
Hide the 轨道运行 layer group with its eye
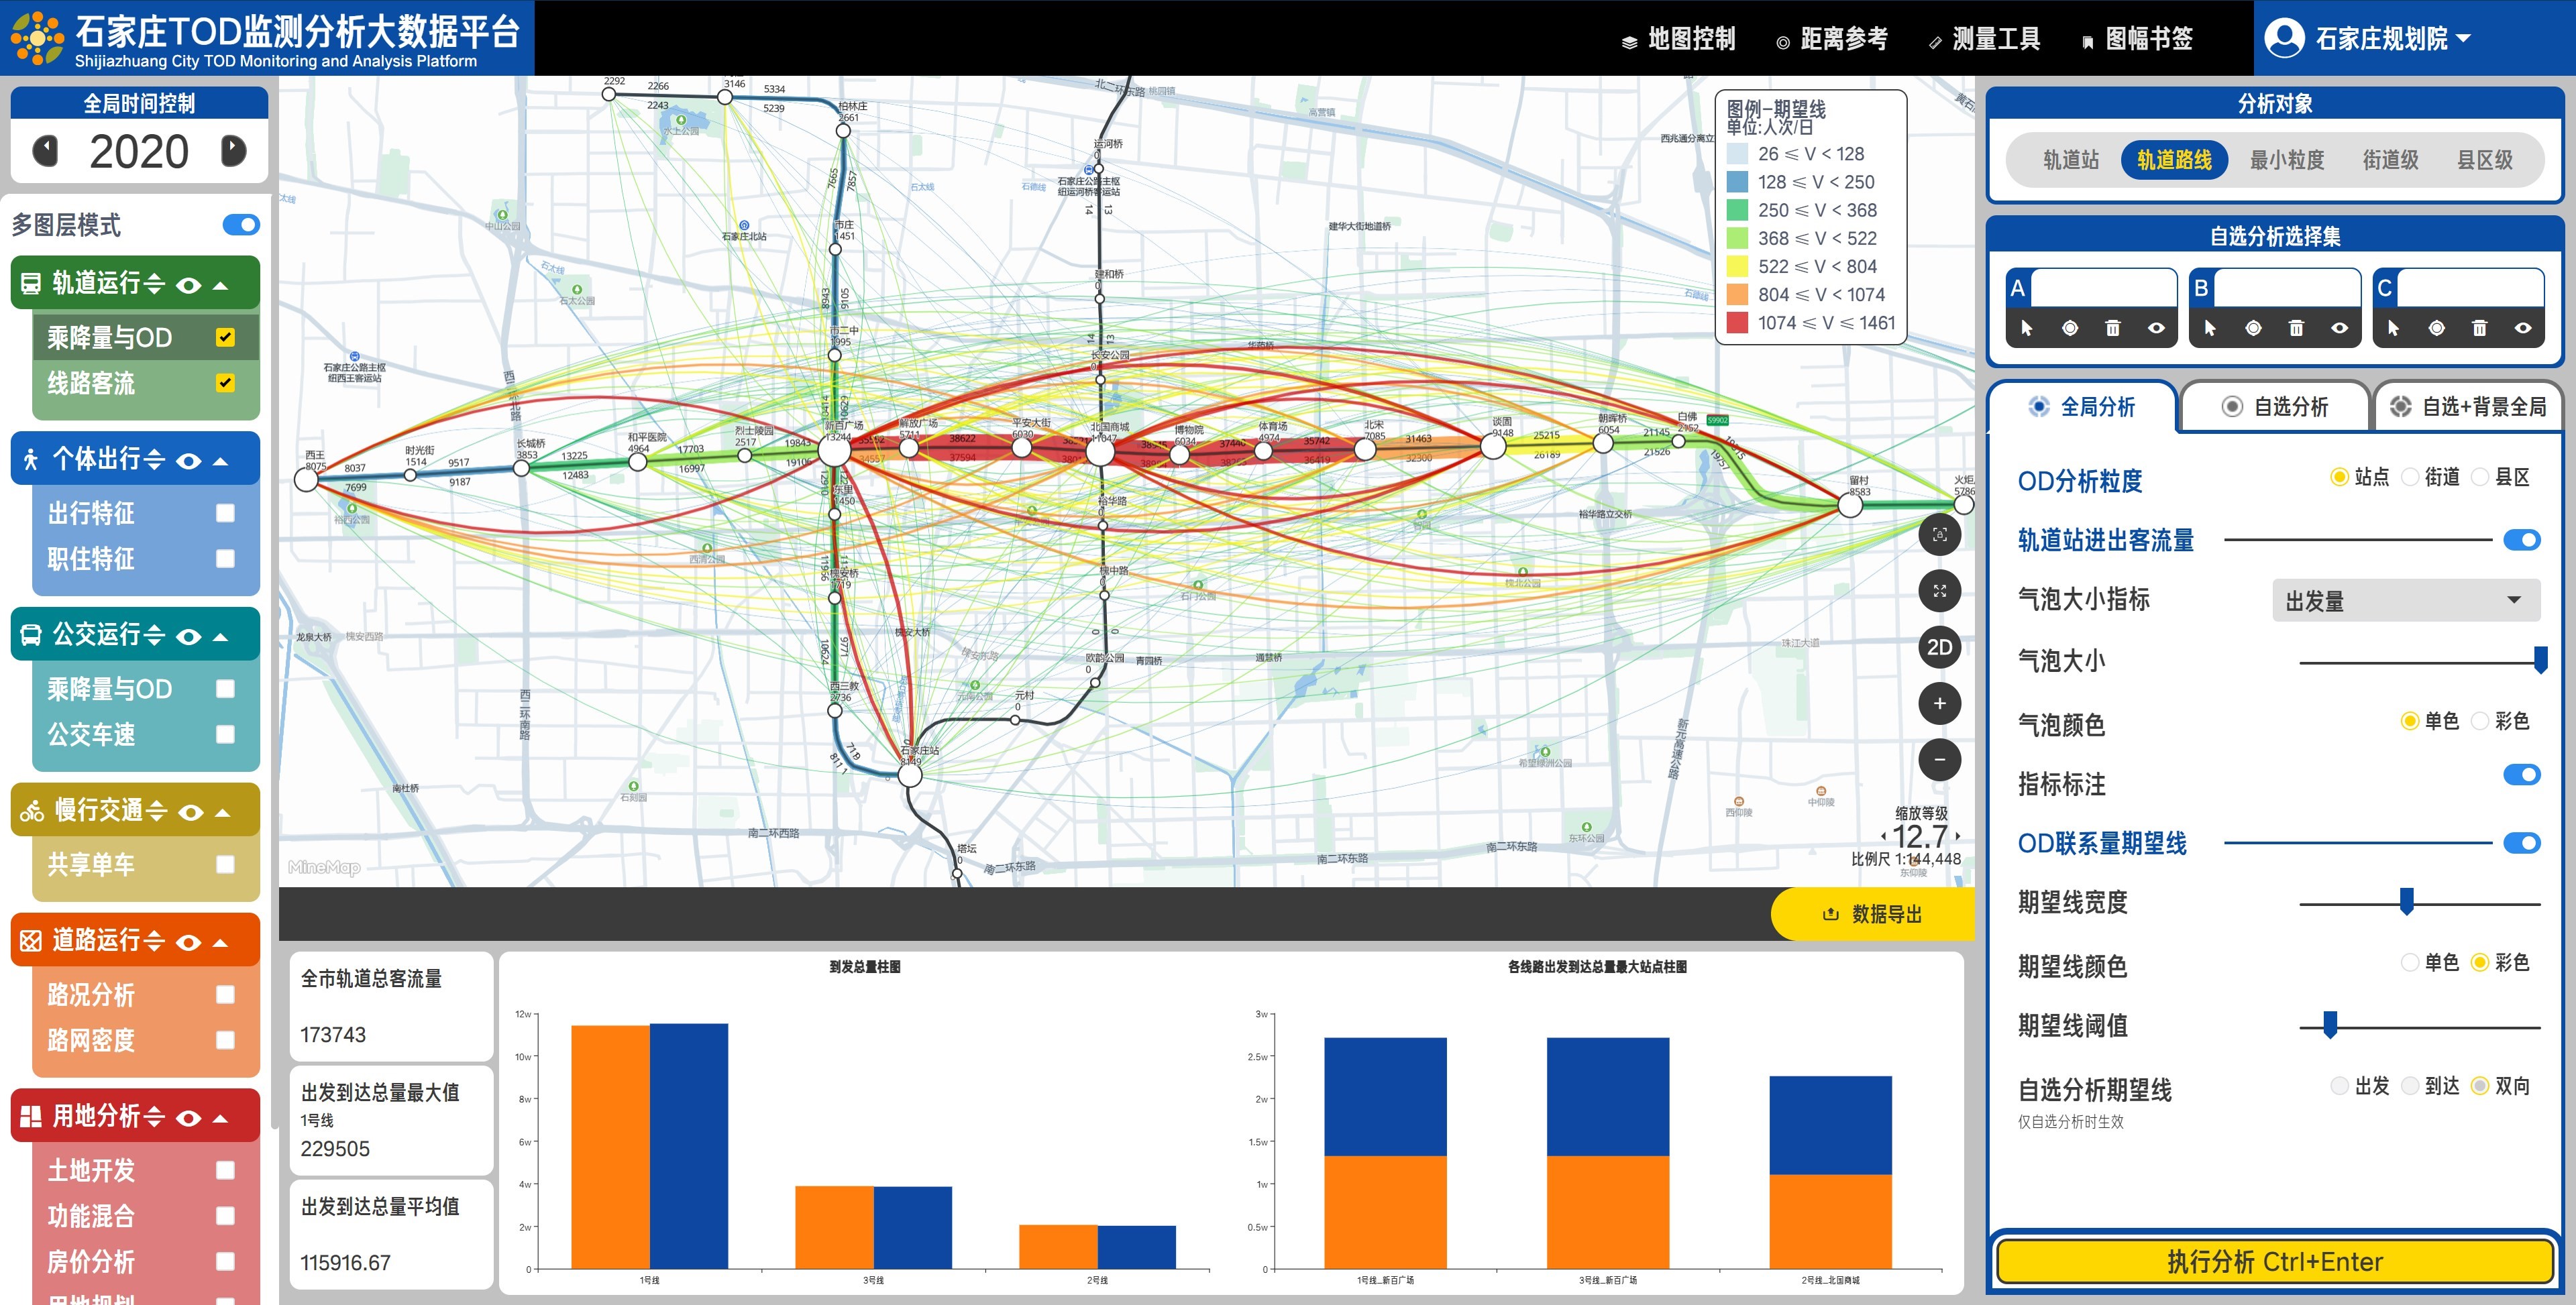click(188, 285)
